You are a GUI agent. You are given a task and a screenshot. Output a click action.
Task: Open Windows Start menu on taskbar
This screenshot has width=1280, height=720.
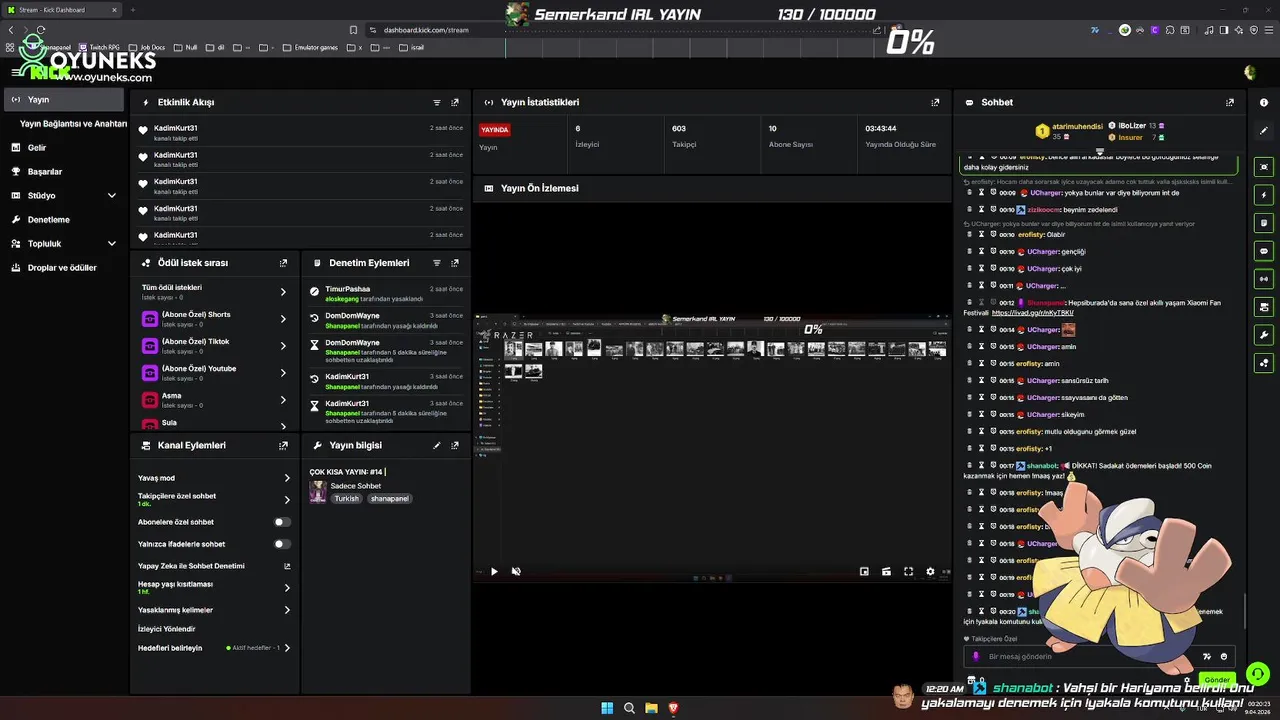click(x=607, y=708)
